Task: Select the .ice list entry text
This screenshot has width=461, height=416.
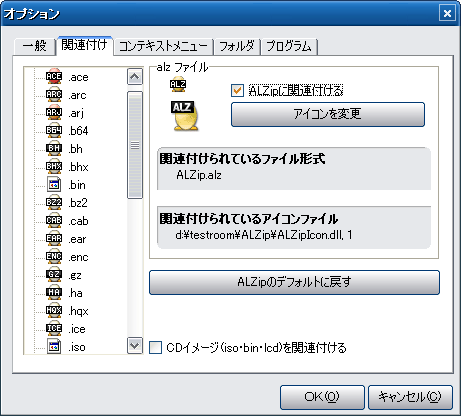Action: pos(77,329)
